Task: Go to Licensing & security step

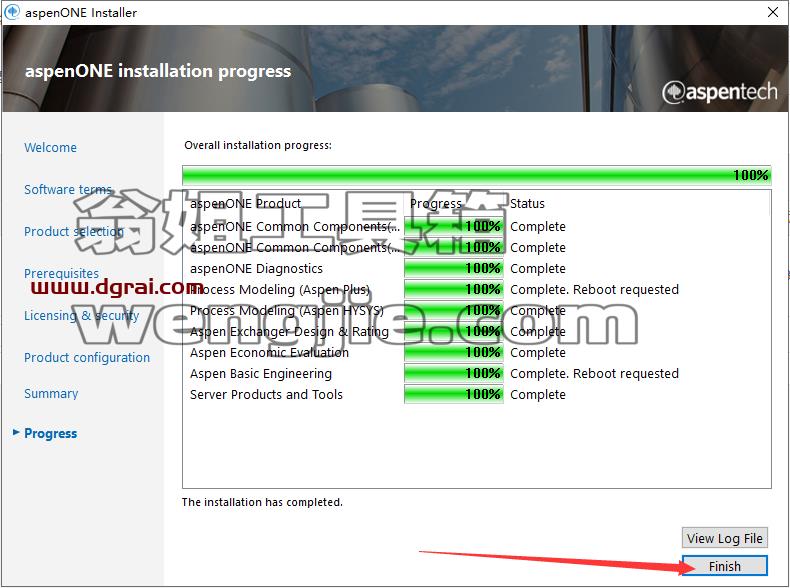Action: (x=82, y=315)
